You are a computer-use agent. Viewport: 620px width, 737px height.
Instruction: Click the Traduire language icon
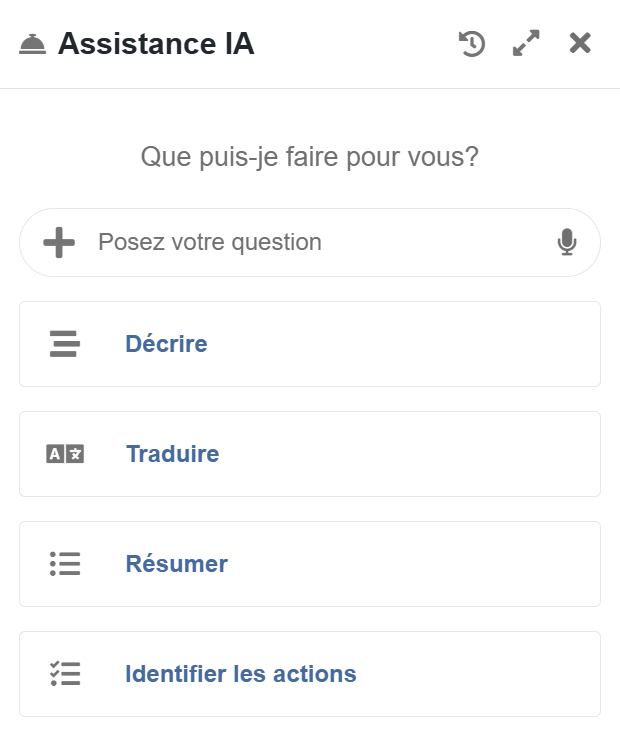tap(65, 454)
